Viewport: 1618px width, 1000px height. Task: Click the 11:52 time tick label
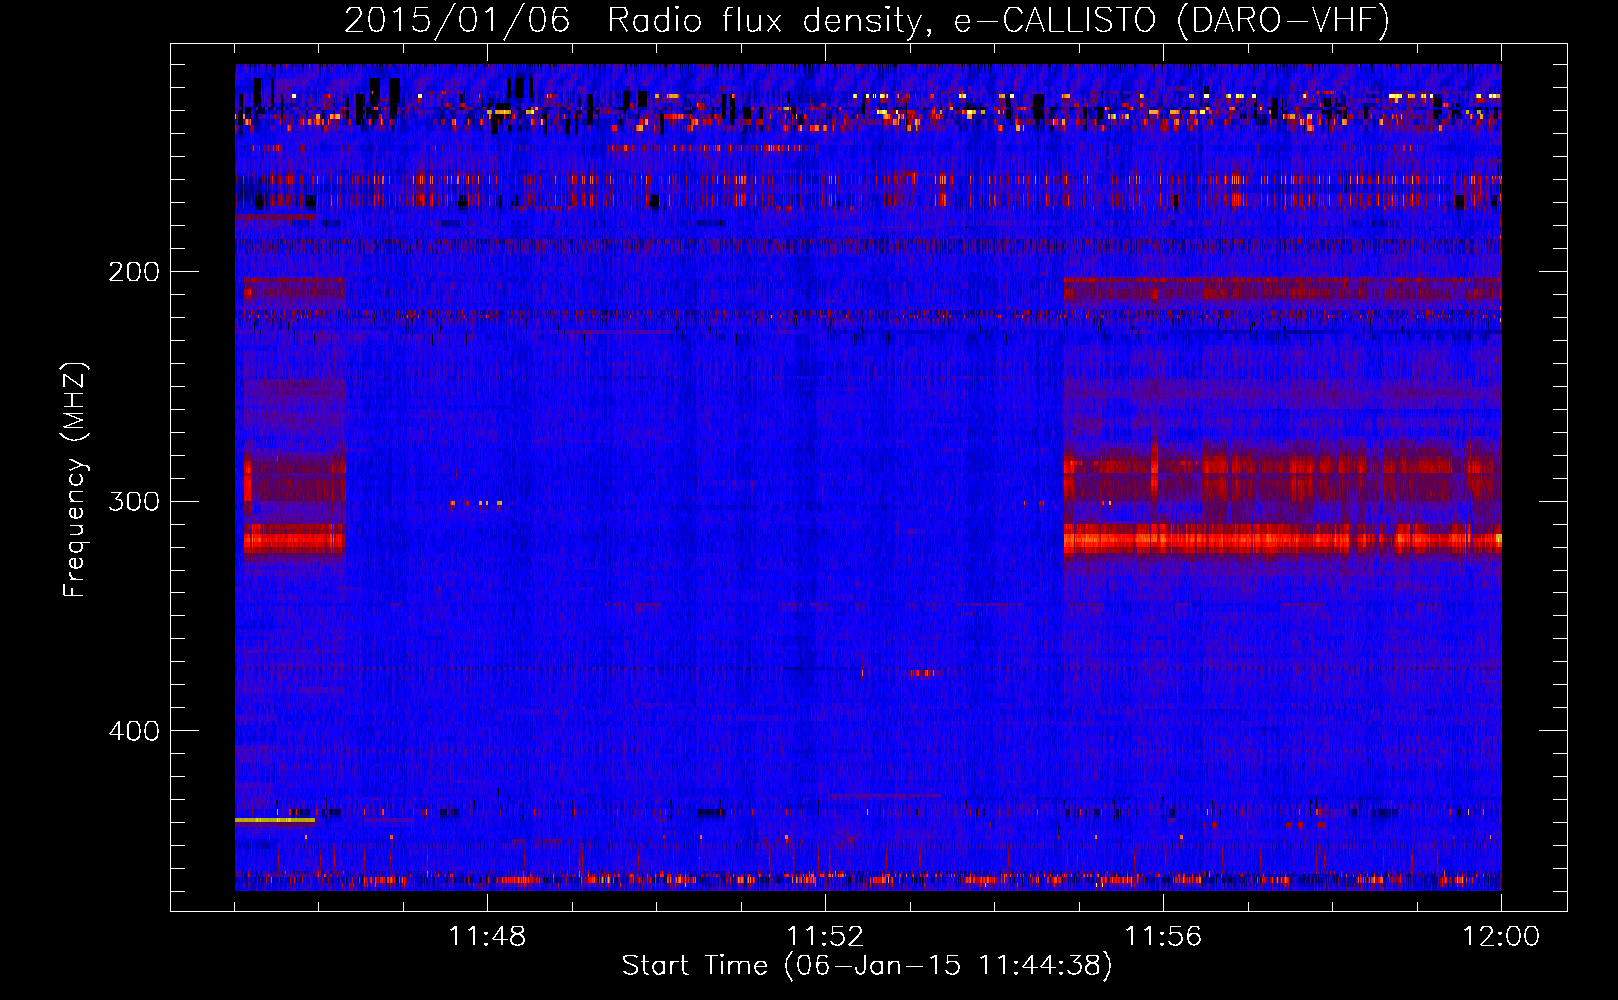[825, 937]
